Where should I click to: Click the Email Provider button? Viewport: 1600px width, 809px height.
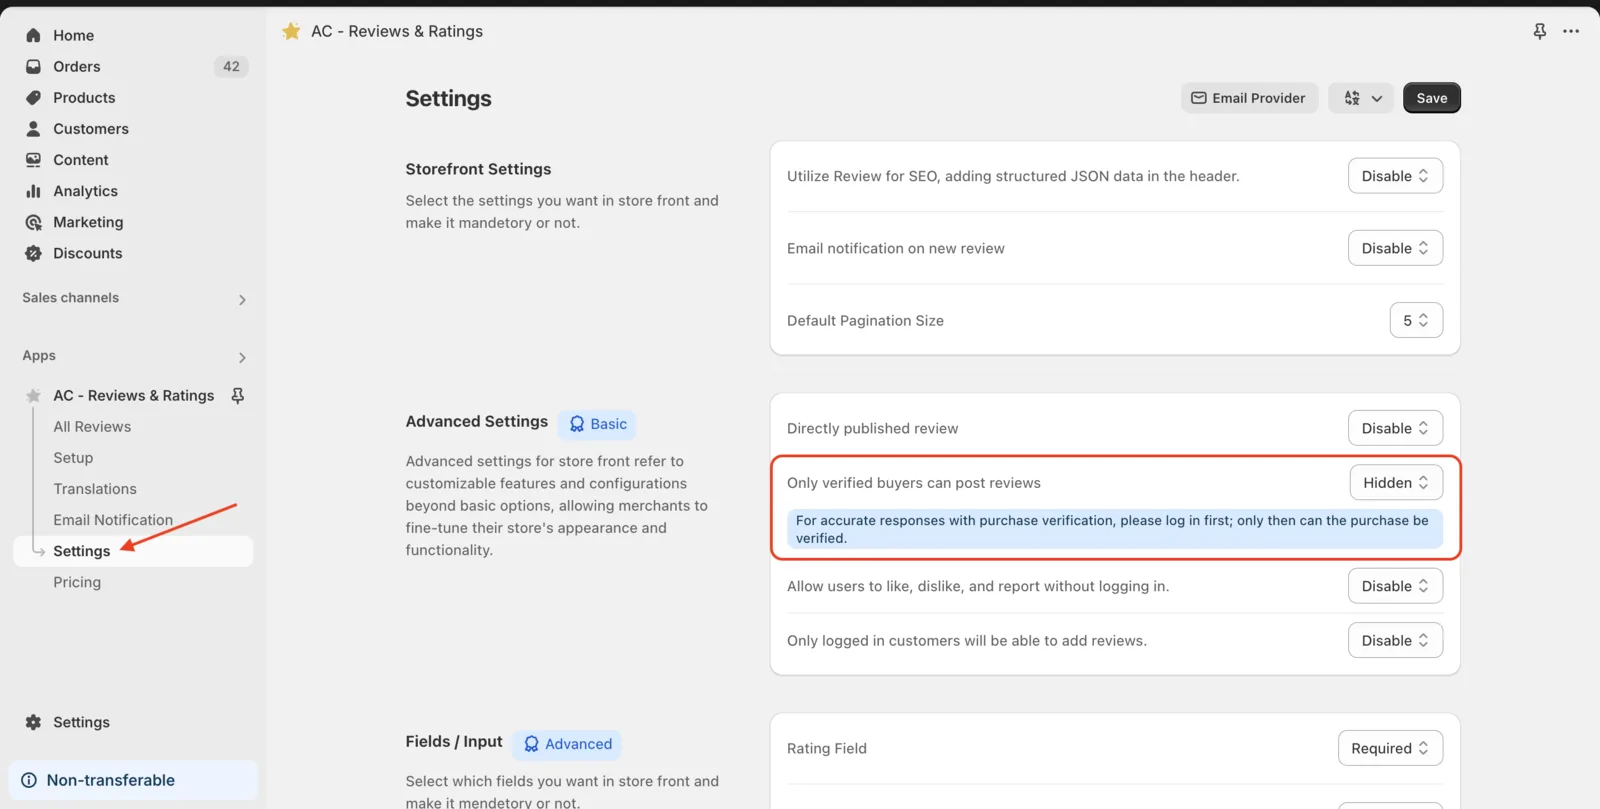(x=1248, y=98)
